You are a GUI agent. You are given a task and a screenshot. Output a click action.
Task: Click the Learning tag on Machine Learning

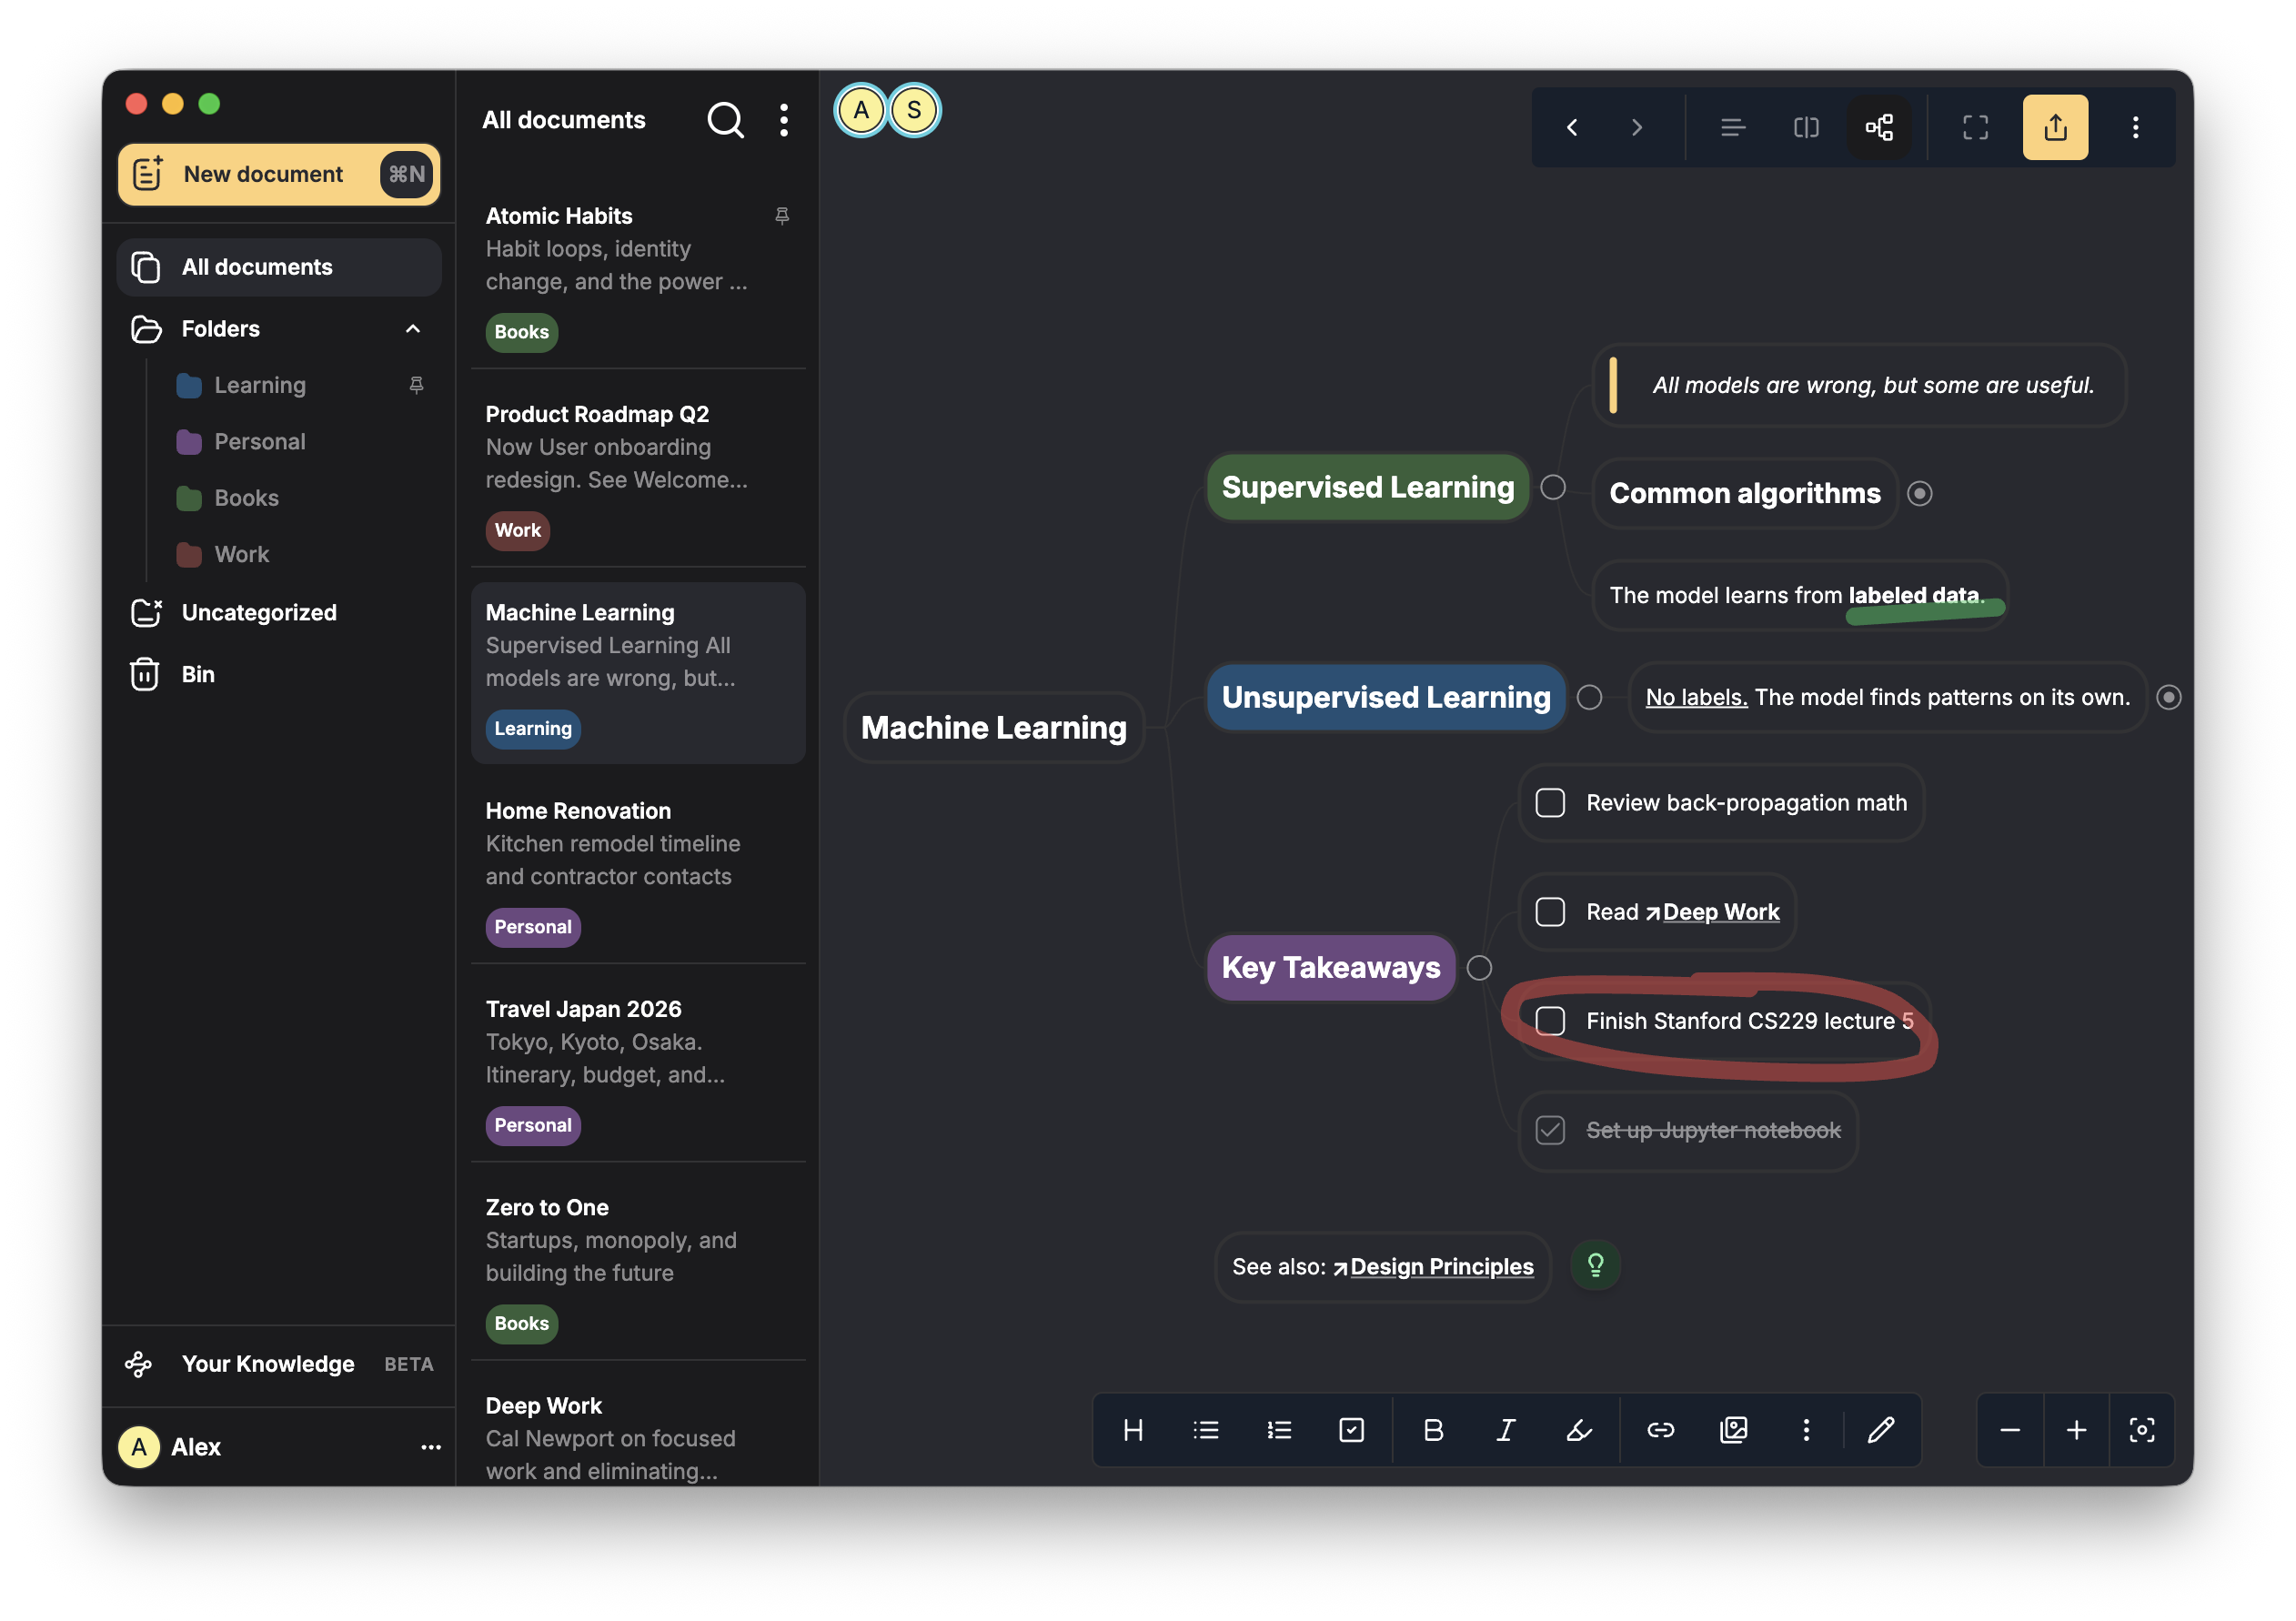tap(533, 728)
